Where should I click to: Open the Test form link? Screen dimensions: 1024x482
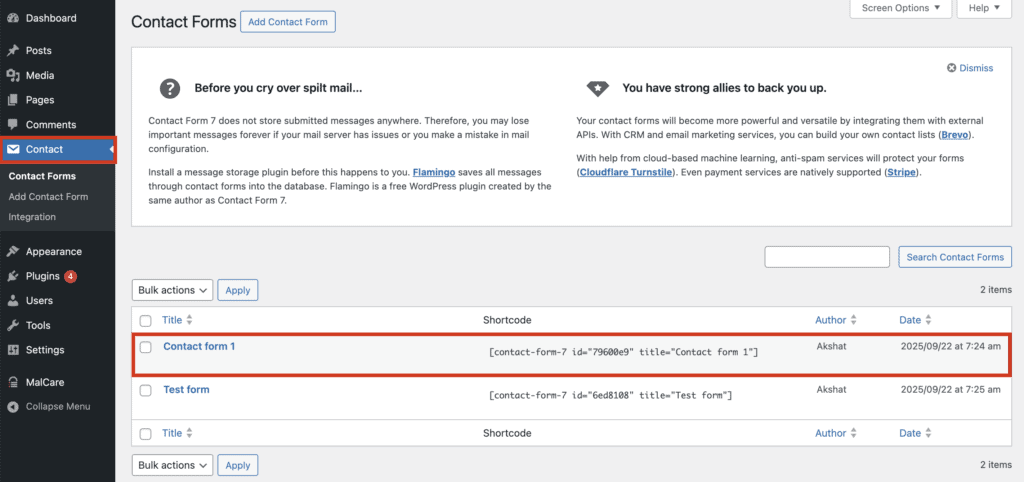(186, 389)
